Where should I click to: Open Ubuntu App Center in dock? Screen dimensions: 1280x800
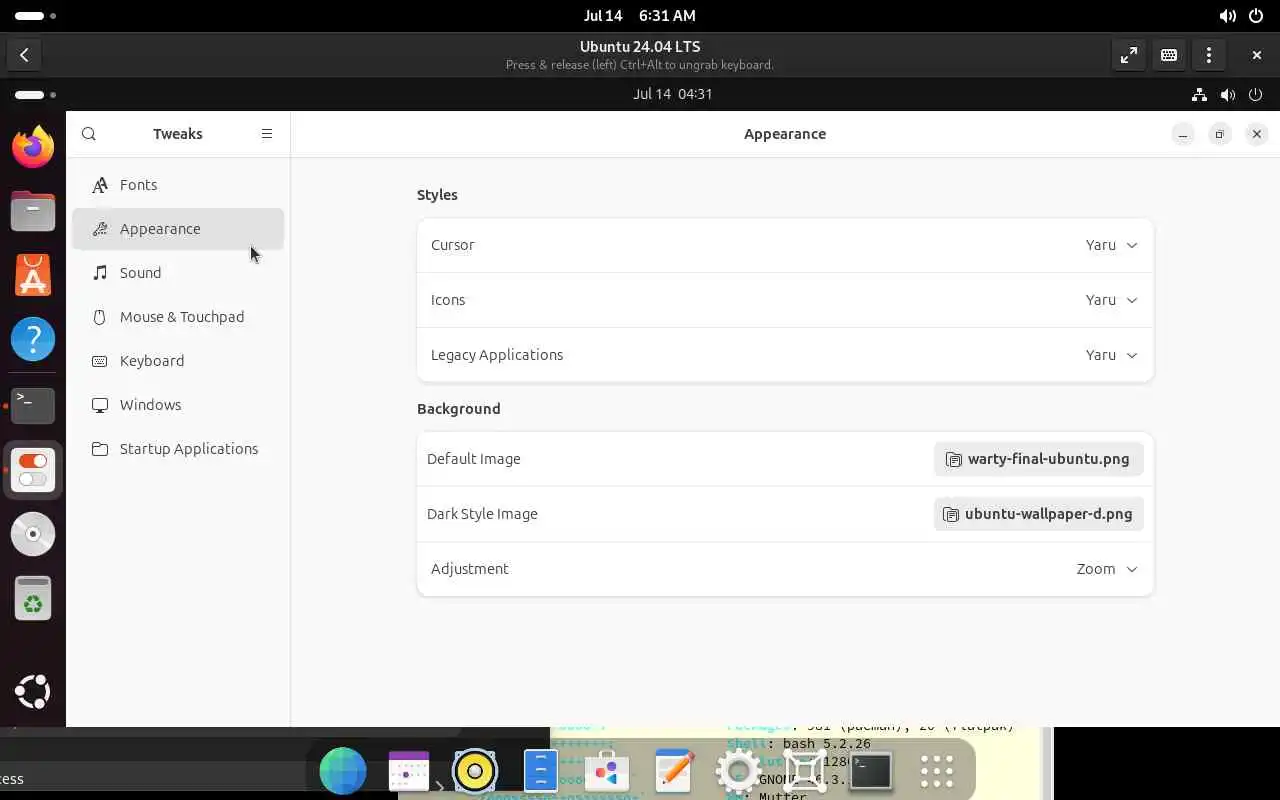pos(33,275)
